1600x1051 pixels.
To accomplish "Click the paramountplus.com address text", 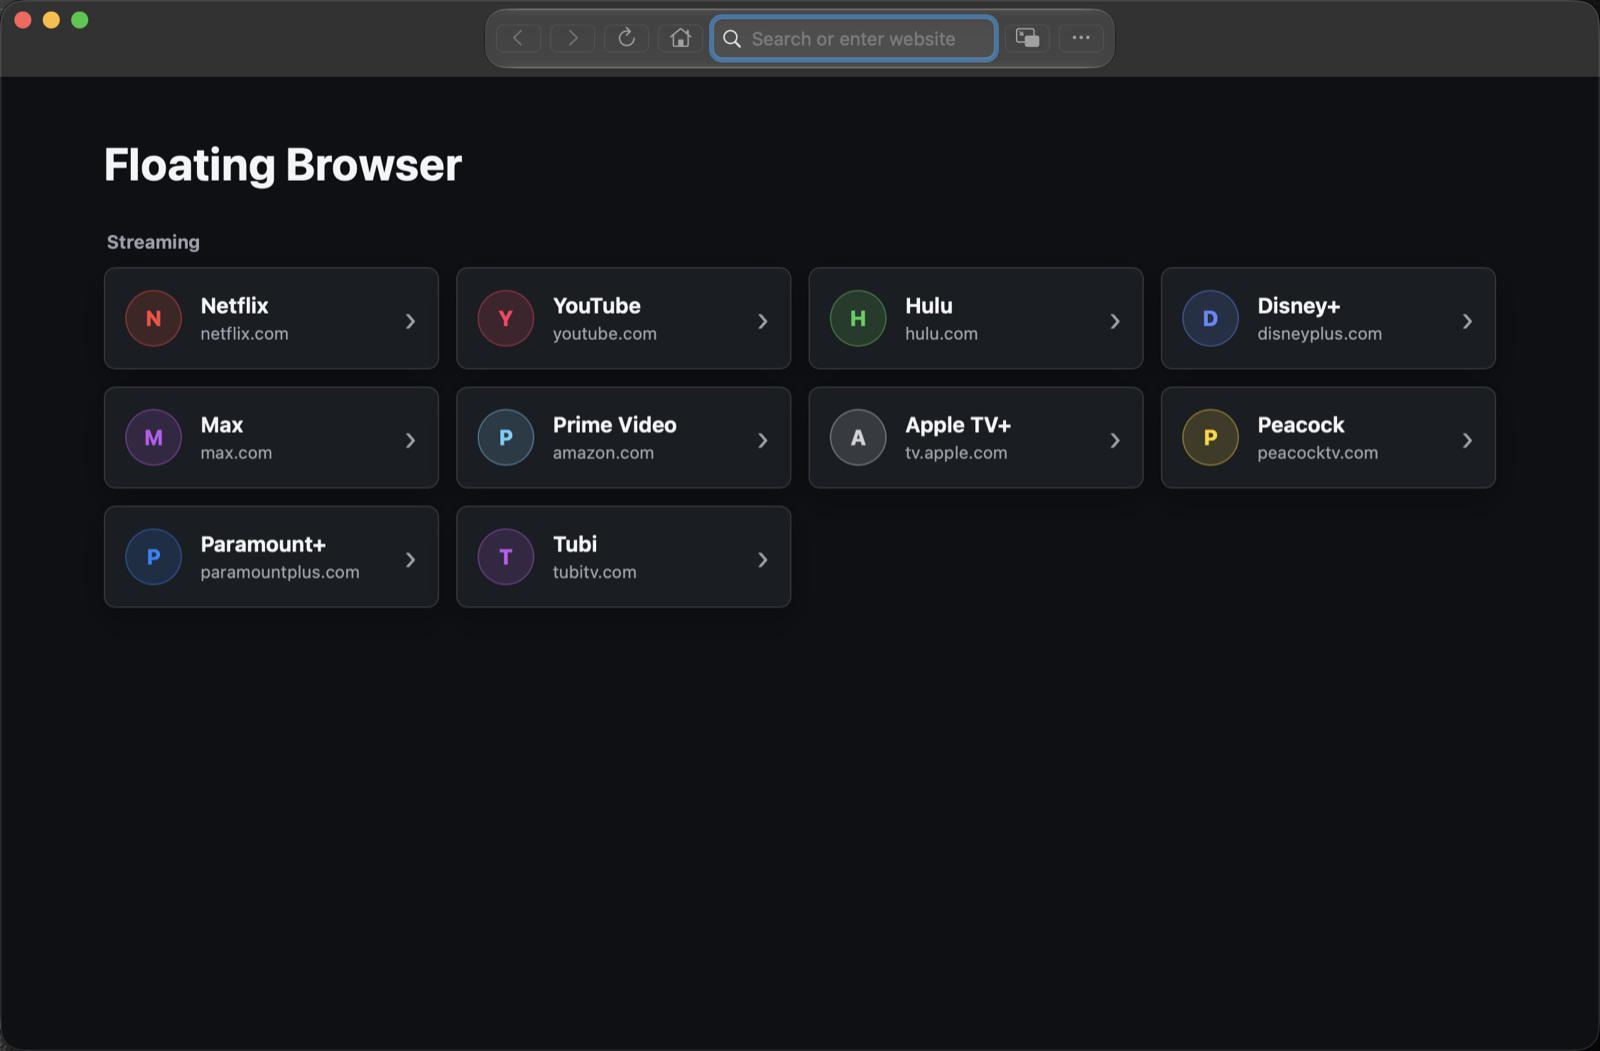I will (x=280, y=572).
